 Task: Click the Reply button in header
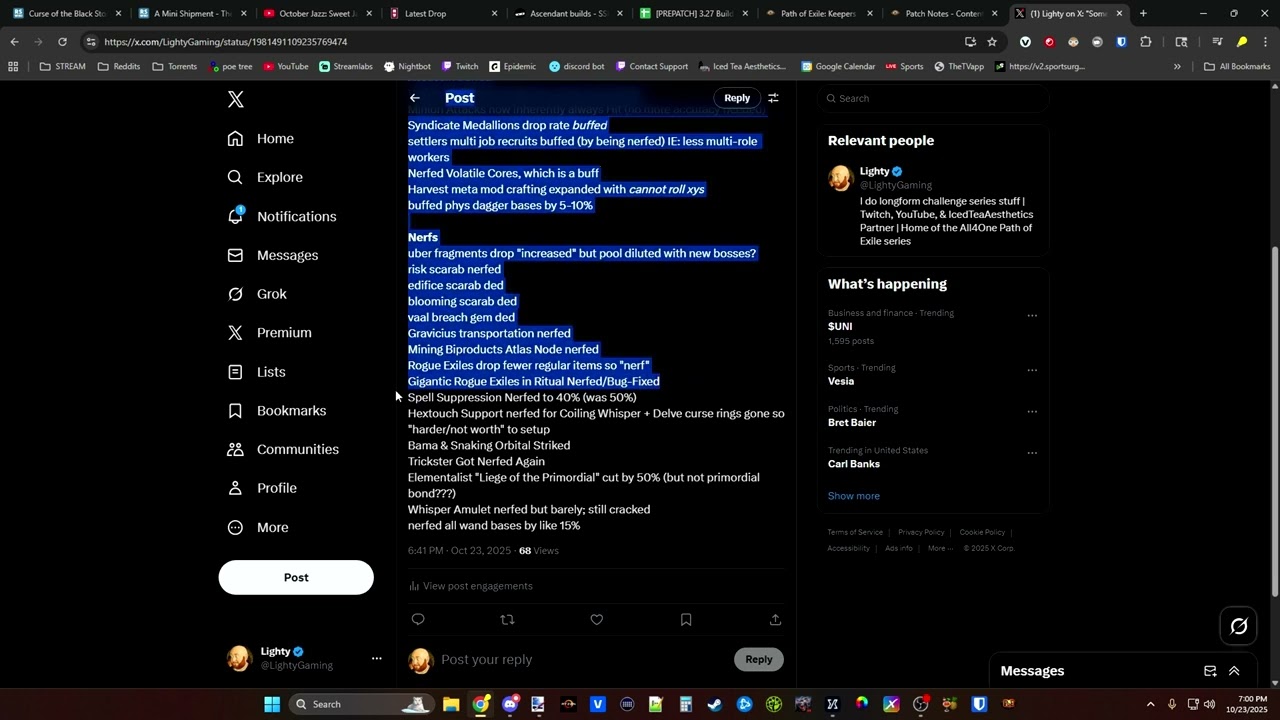click(x=737, y=98)
